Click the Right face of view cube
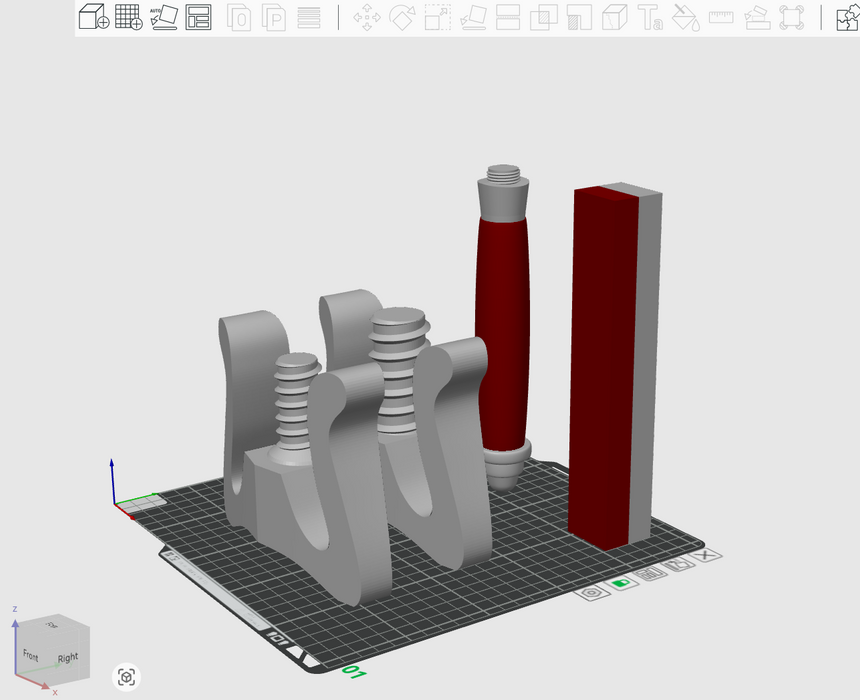This screenshot has width=860, height=700. coord(68,657)
